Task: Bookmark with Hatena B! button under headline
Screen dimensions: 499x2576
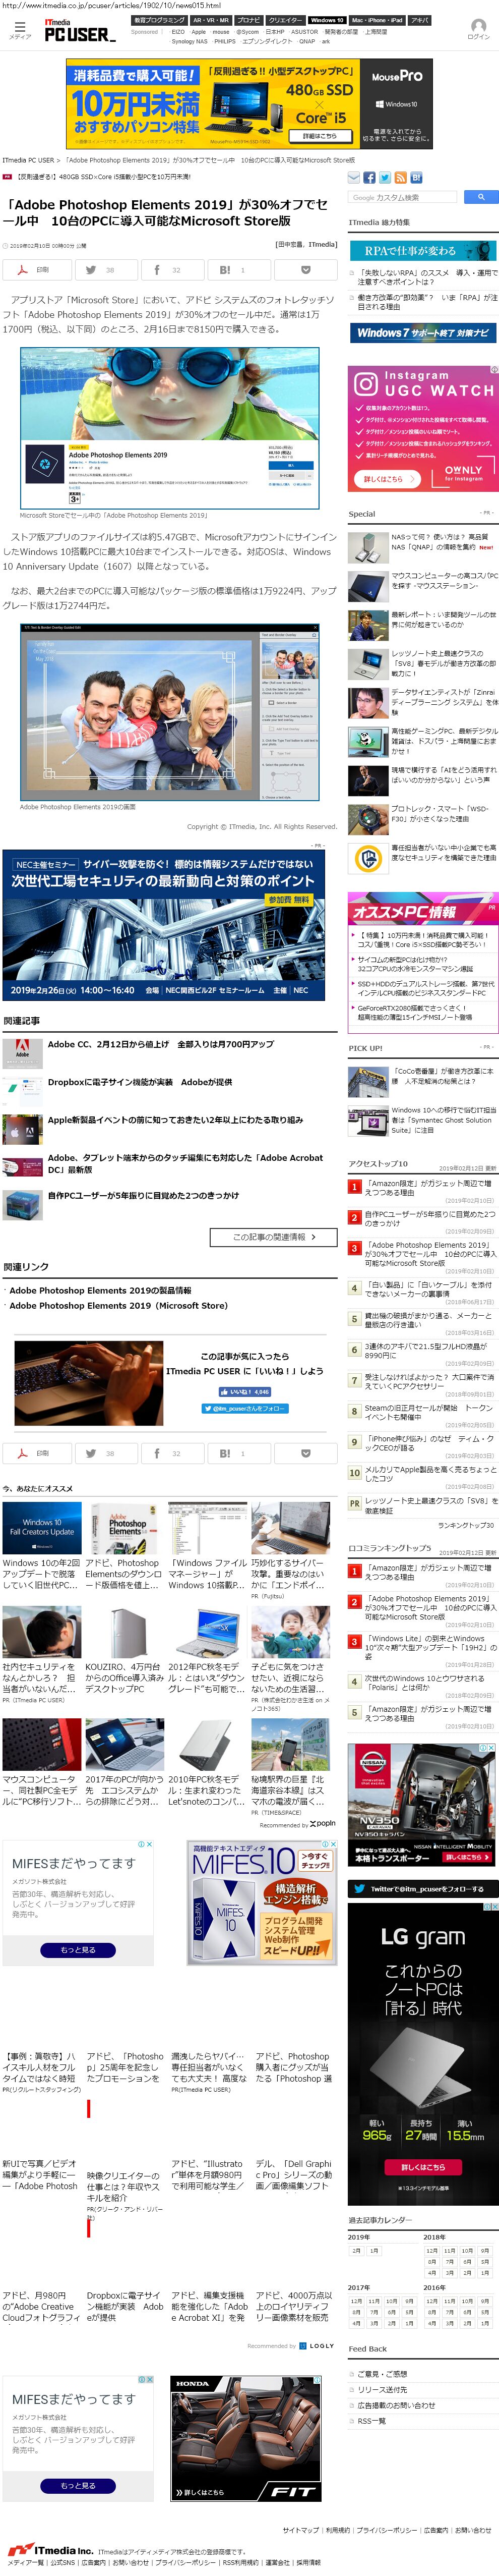Action: click(239, 269)
